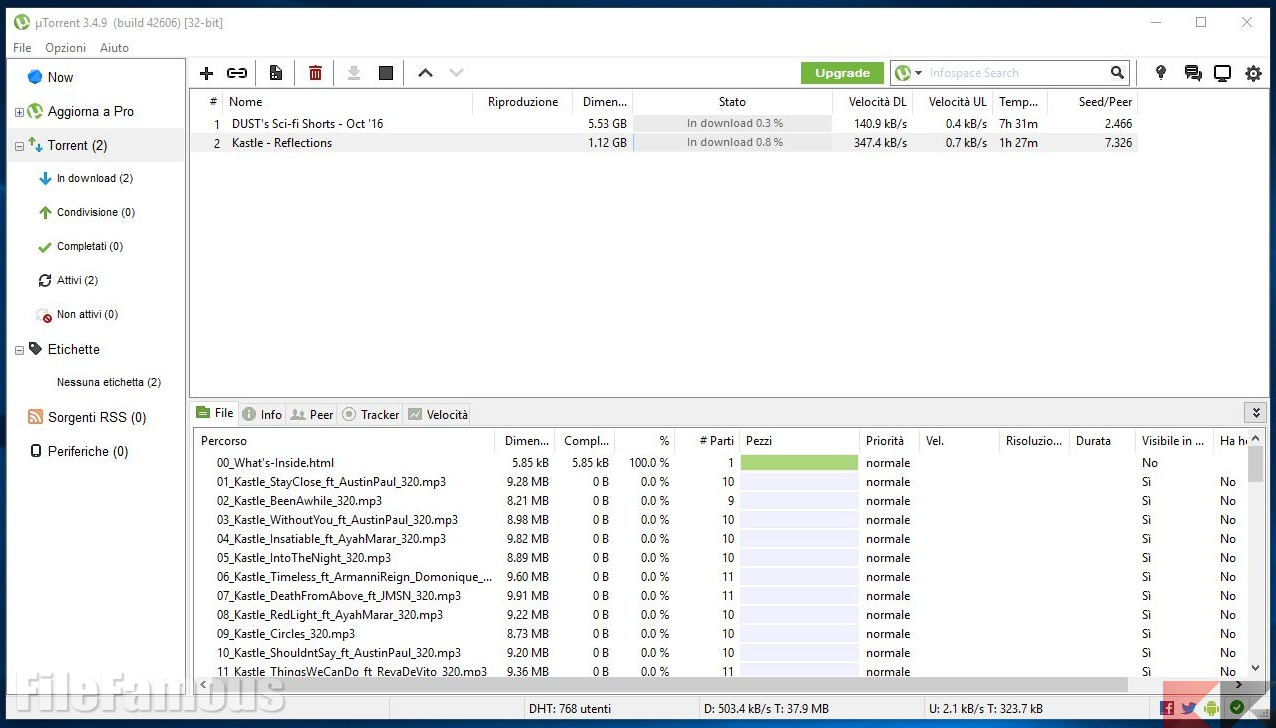Screen dimensions: 1276x728
Task: Select Now in the sidebar
Action: click(60, 77)
